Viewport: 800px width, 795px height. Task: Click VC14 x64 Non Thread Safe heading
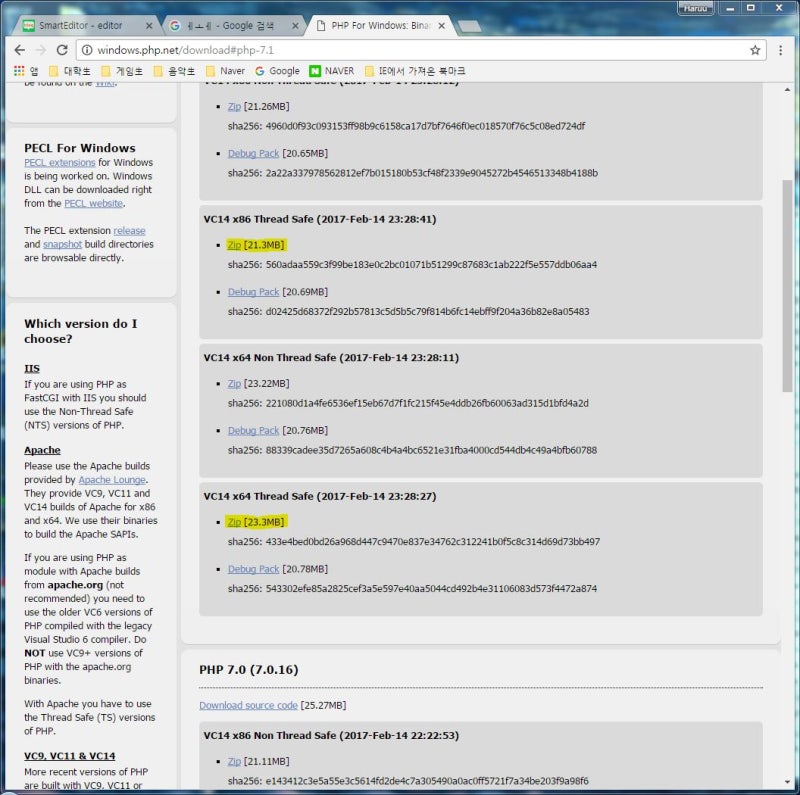pos(331,358)
